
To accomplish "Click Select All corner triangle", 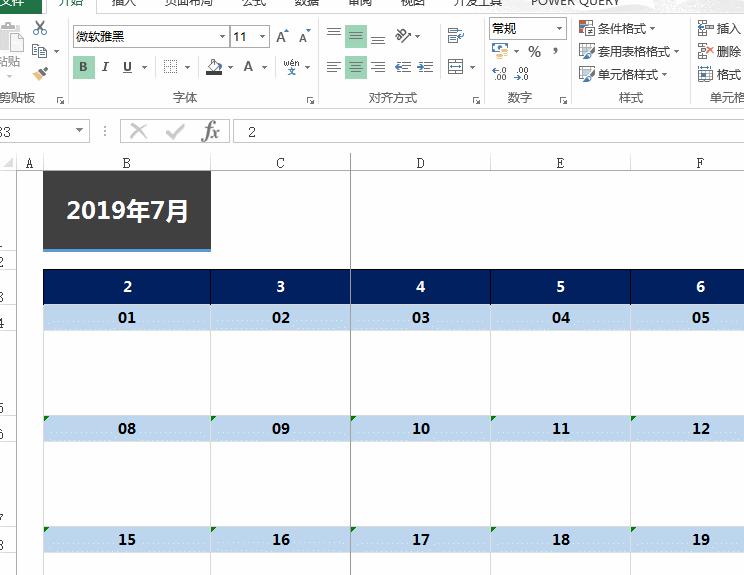I will (x=8, y=163).
